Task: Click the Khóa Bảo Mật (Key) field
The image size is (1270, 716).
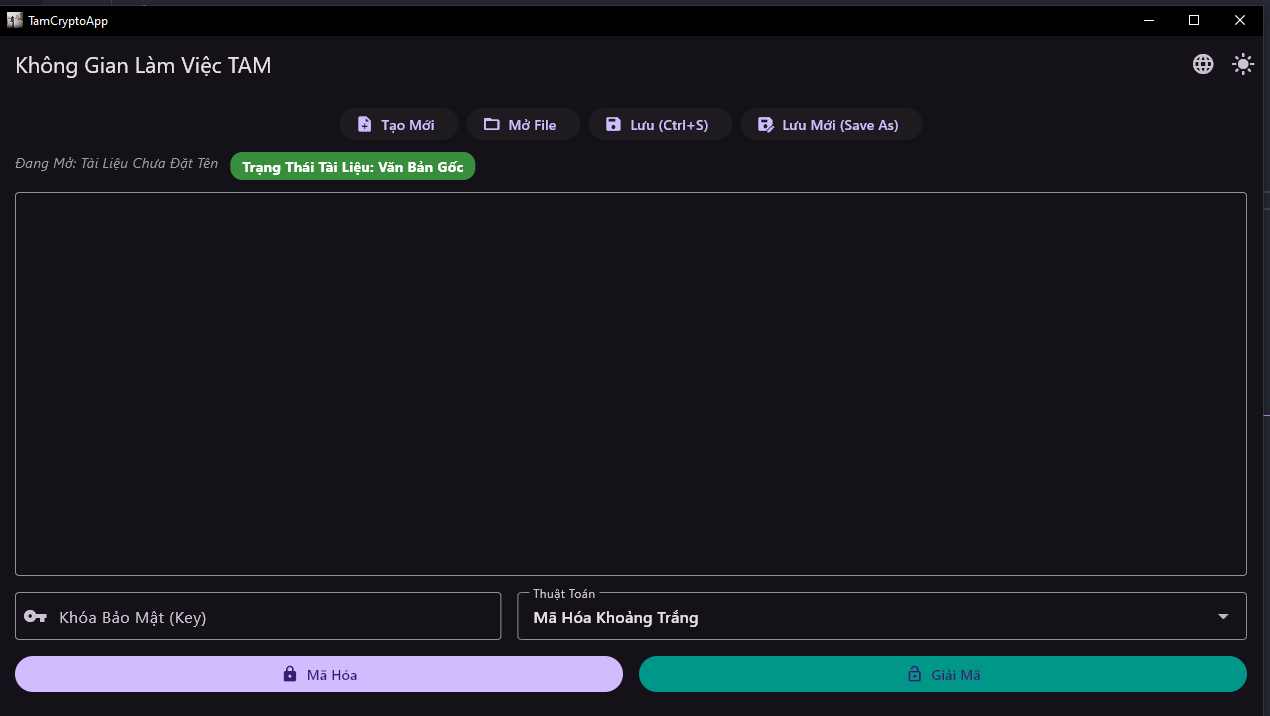Action: click(x=258, y=616)
